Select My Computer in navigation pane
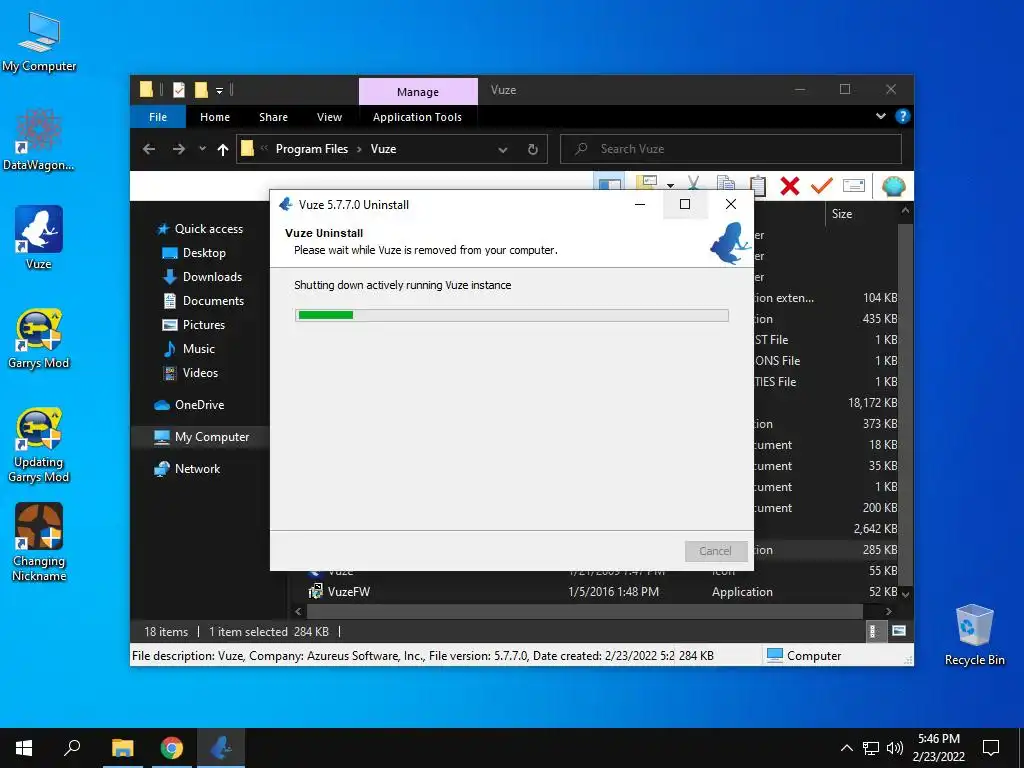Image resolution: width=1024 pixels, height=768 pixels. coord(212,437)
